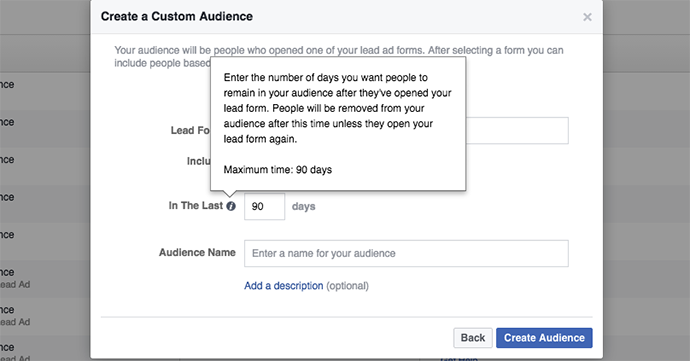Open the Add a description link
The image size is (690, 361).
coord(283,286)
